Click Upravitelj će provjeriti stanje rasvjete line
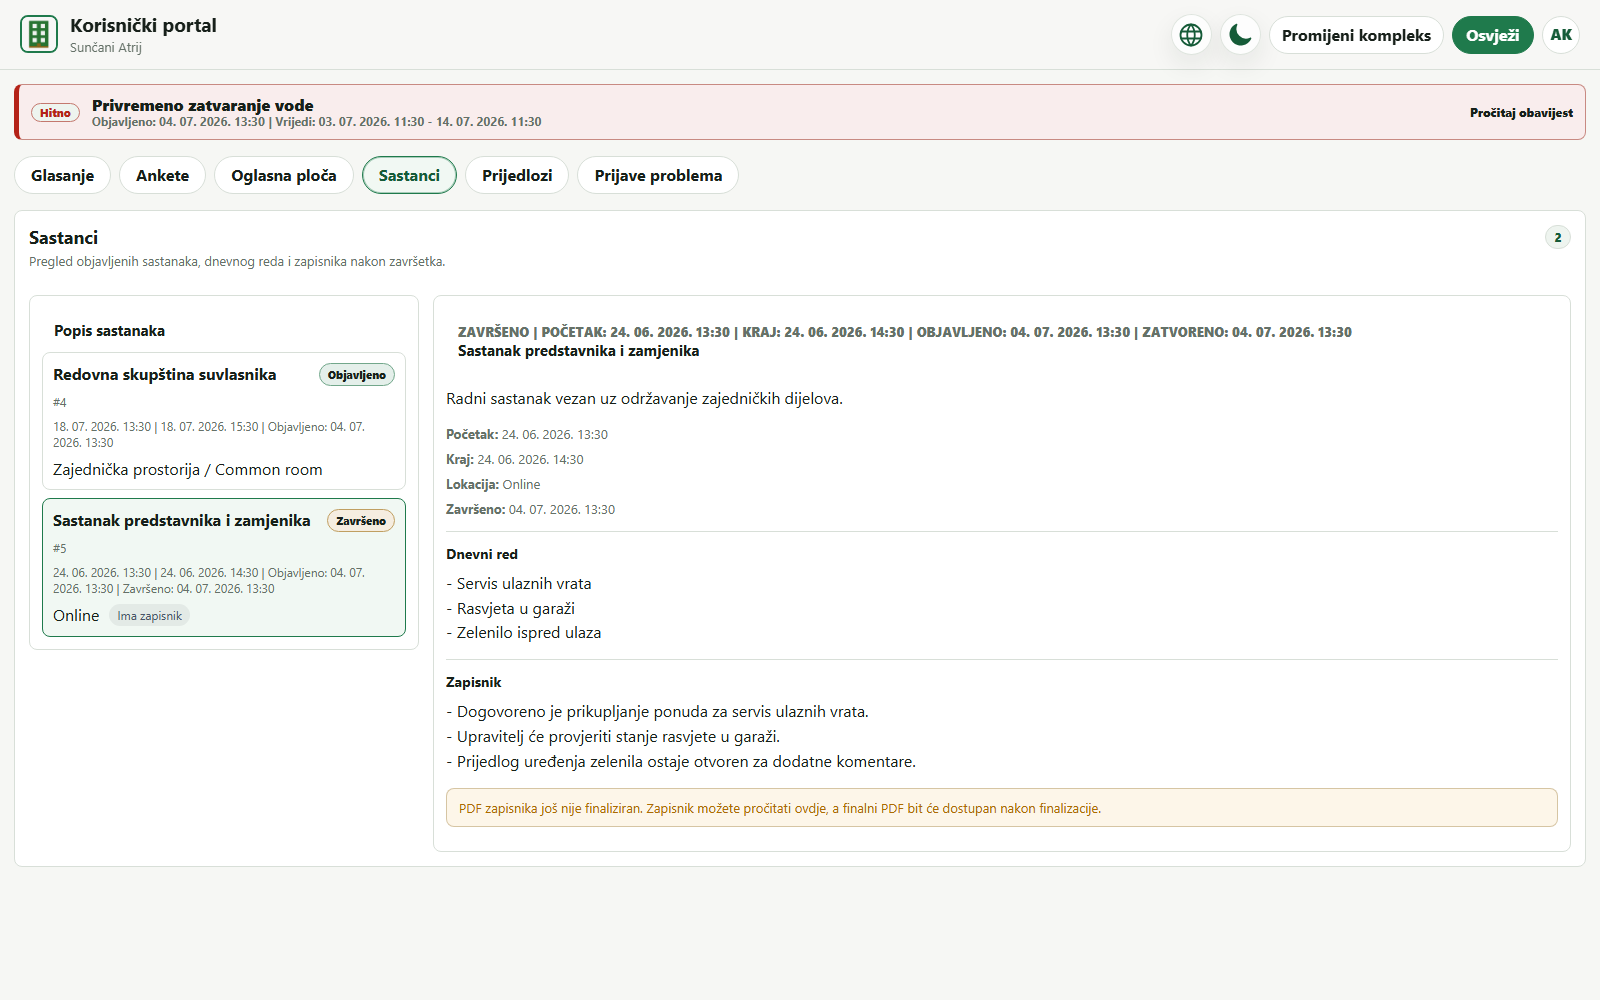 tap(613, 737)
